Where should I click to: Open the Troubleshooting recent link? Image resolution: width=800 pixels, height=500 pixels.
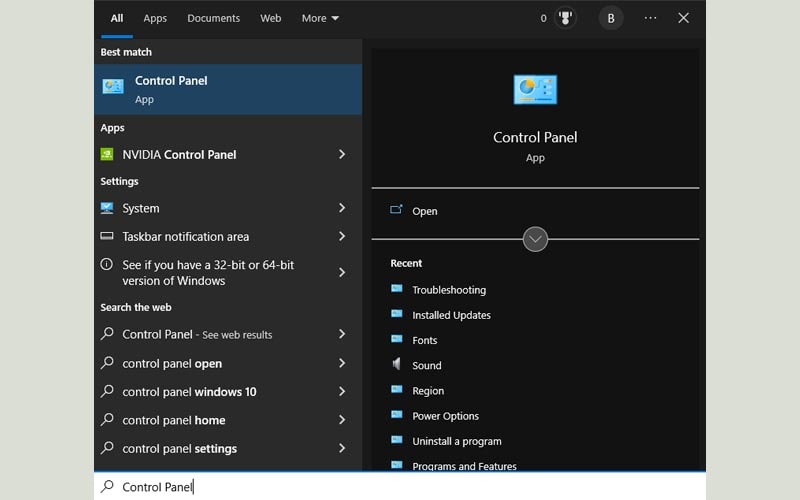point(449,290)
